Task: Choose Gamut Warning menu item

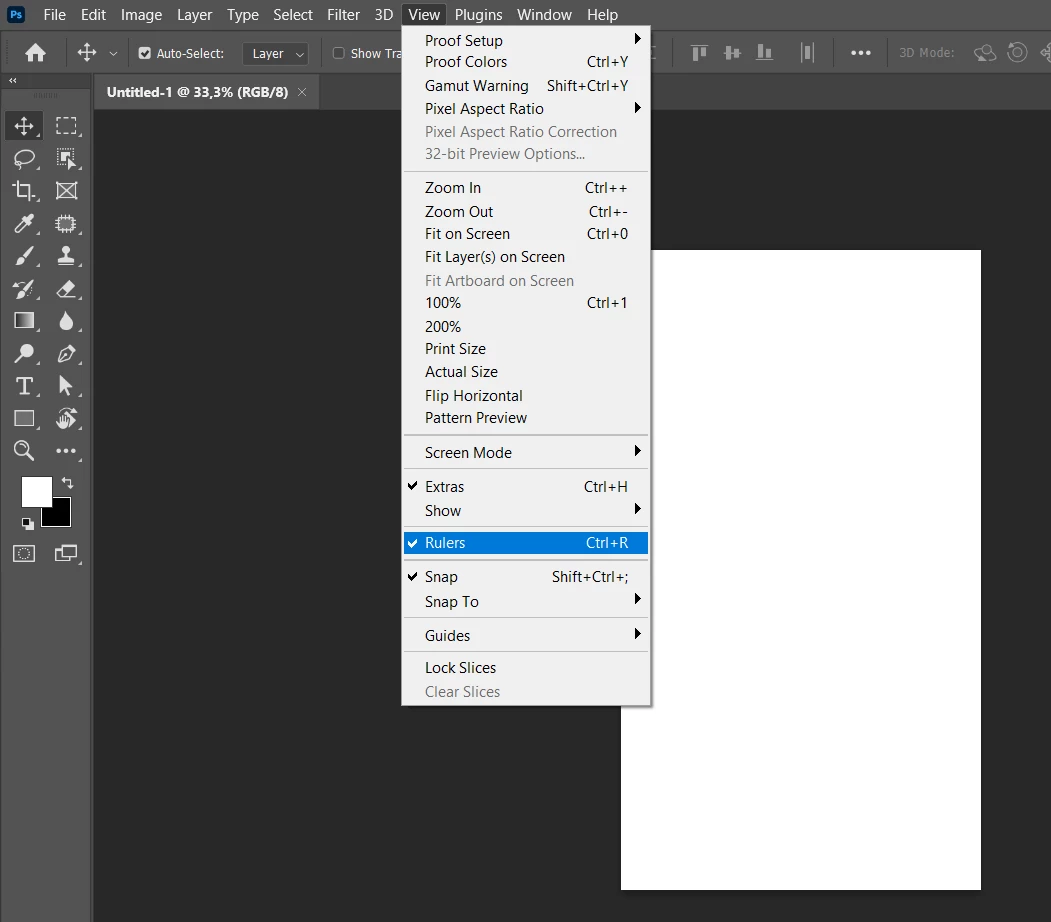Action: click(526, 86)
